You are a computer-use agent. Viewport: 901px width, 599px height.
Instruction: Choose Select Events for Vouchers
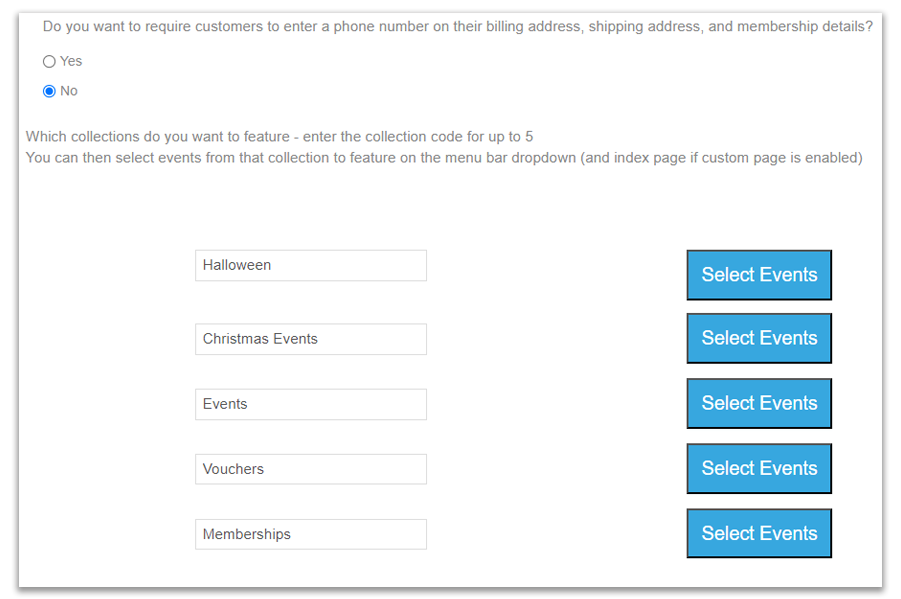[x=759, y=468]
